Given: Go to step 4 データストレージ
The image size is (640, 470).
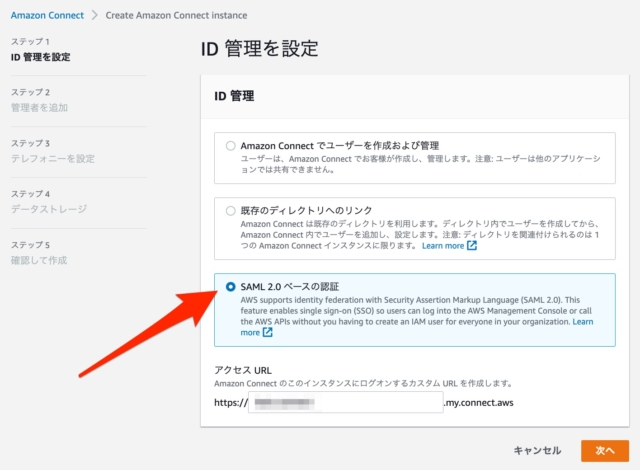Looking at the screenshot, I should pyautogui.click(x=49, y=209).
